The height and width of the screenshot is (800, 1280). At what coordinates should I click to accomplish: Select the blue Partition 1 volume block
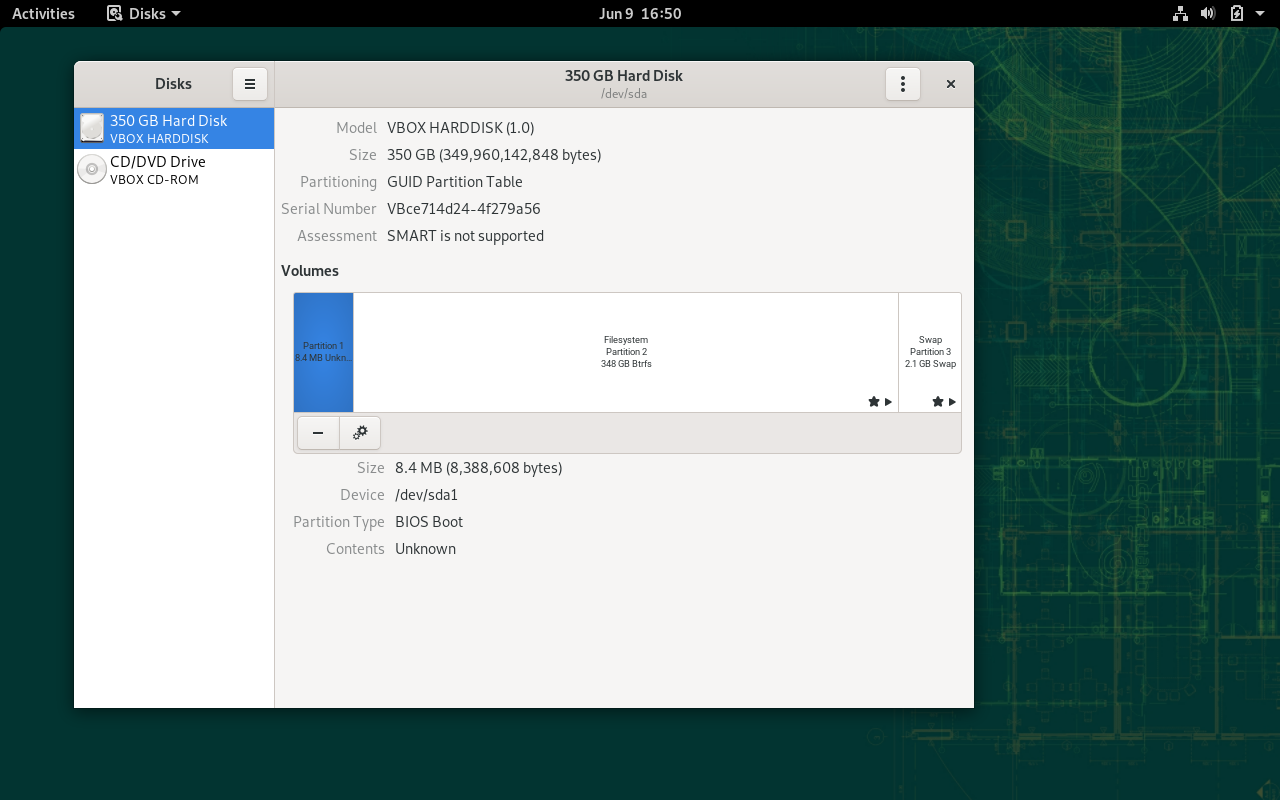click(x=323, y=352)
